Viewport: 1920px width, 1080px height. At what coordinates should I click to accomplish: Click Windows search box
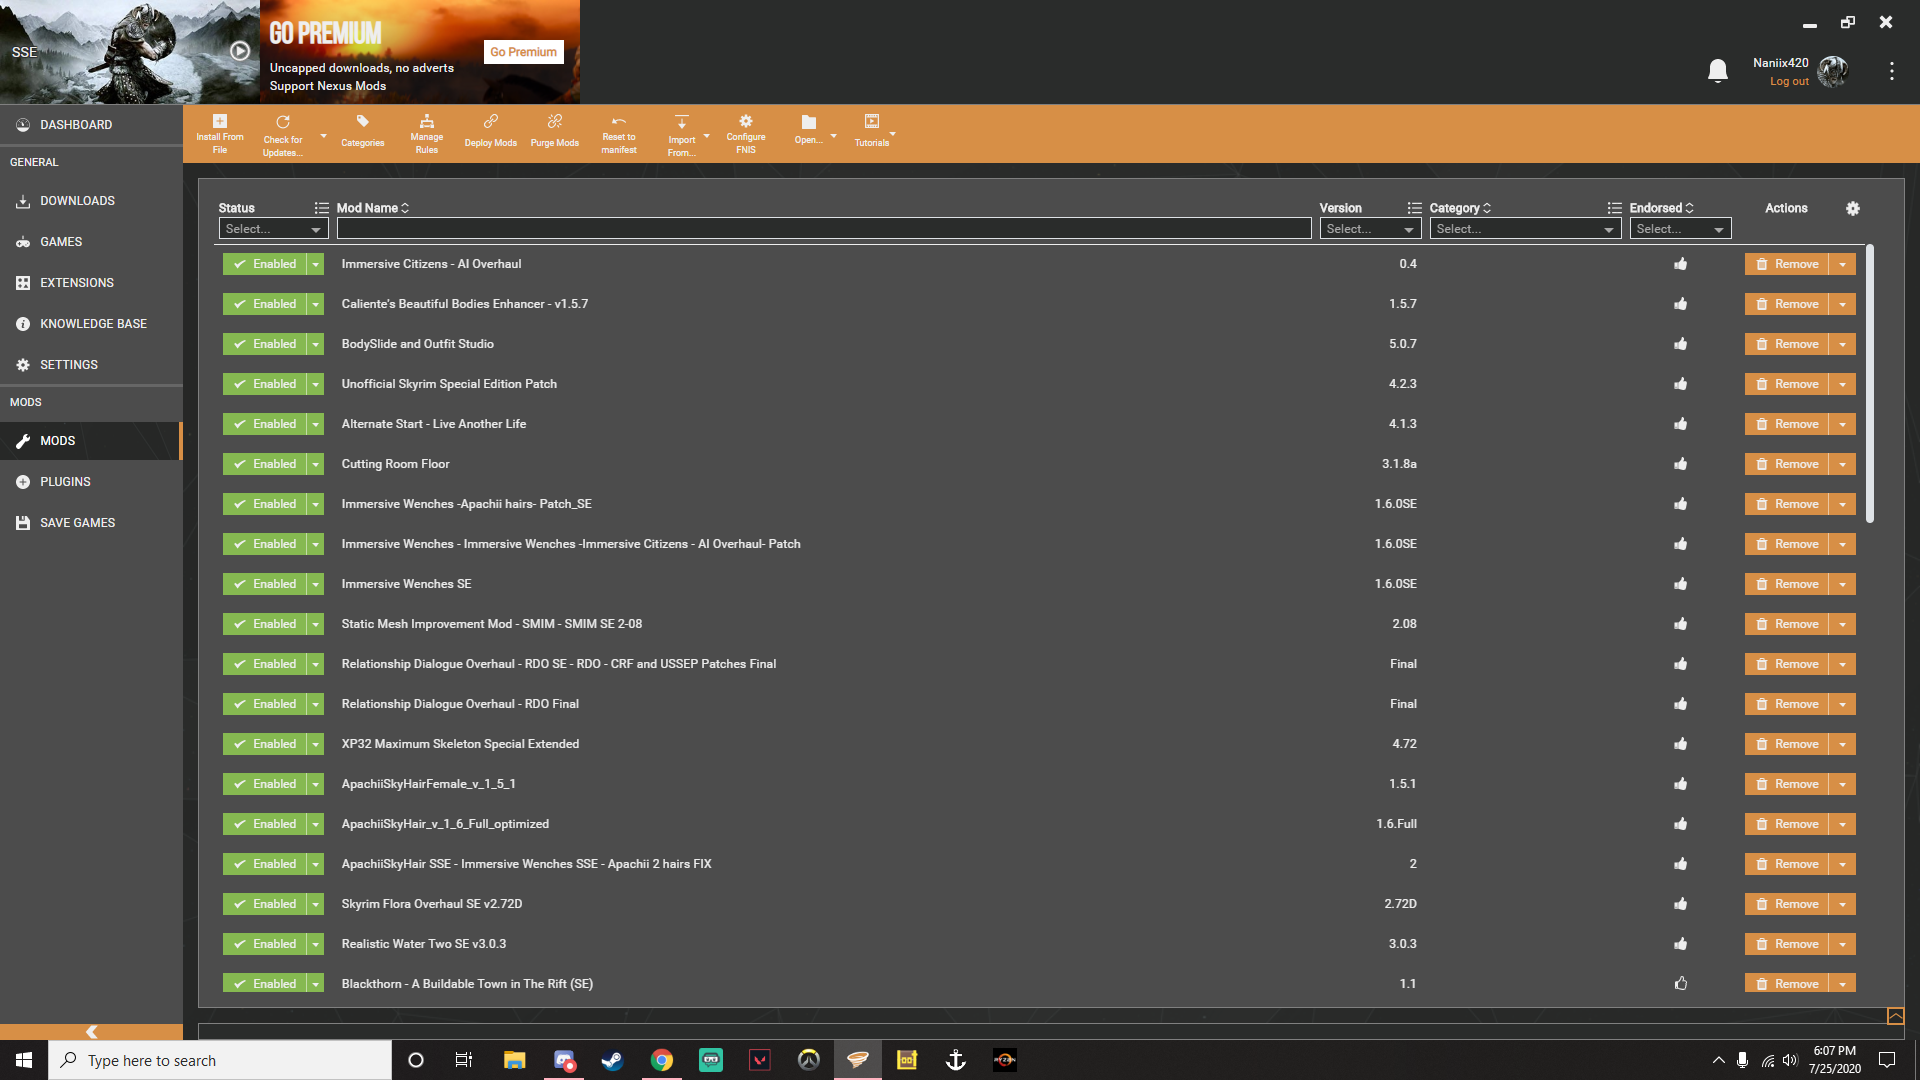point(220,1060)
